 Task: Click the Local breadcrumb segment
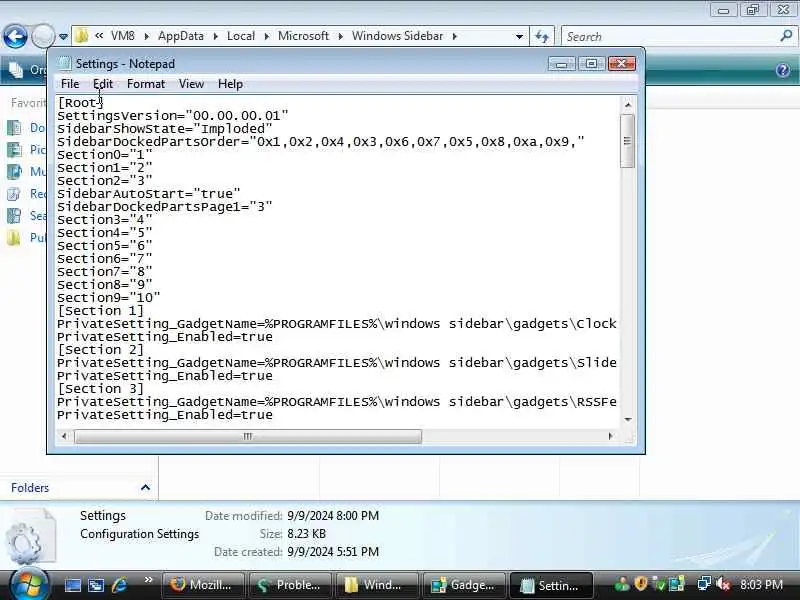(x=241, y=36)
